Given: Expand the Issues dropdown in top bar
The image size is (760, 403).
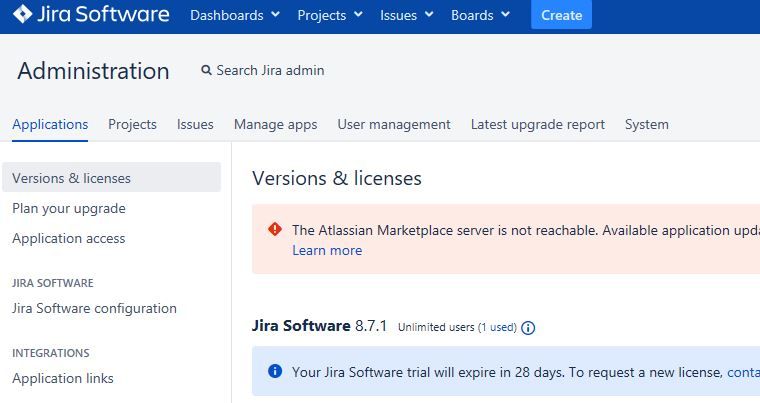Looking at the screenshot, I should point(407,15).
